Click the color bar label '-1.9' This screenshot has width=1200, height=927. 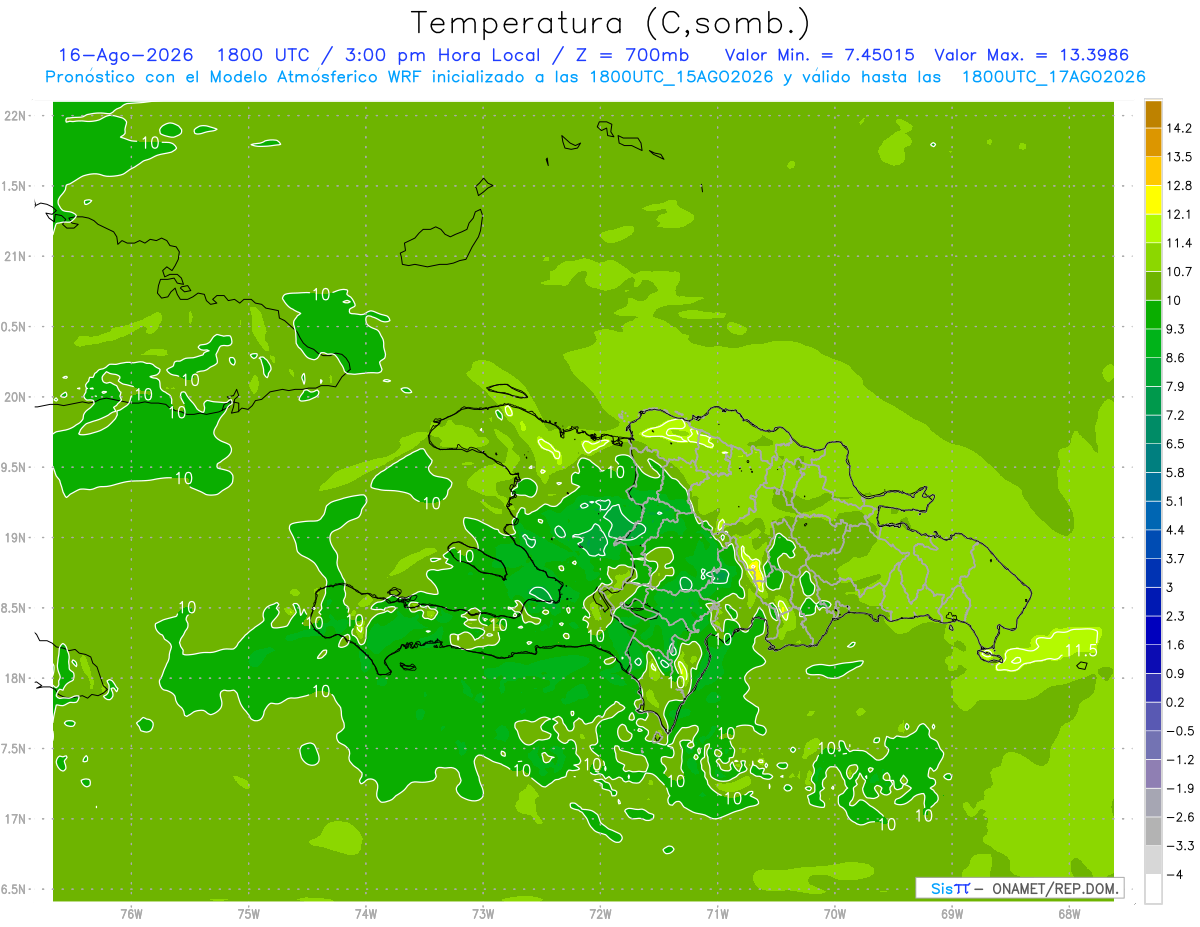coord(1179,788)
